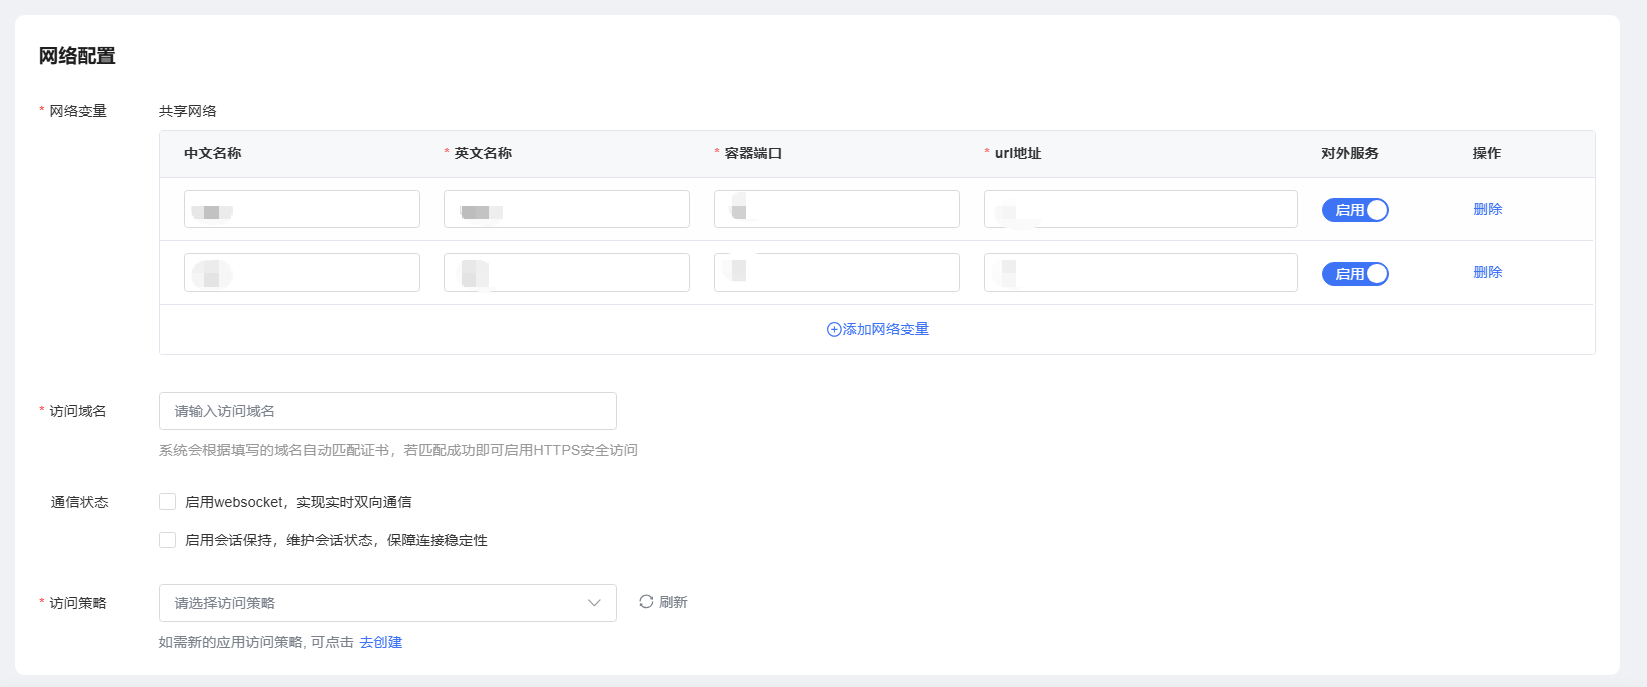Focus the first row 中文名称 field

tap(301, 209)
